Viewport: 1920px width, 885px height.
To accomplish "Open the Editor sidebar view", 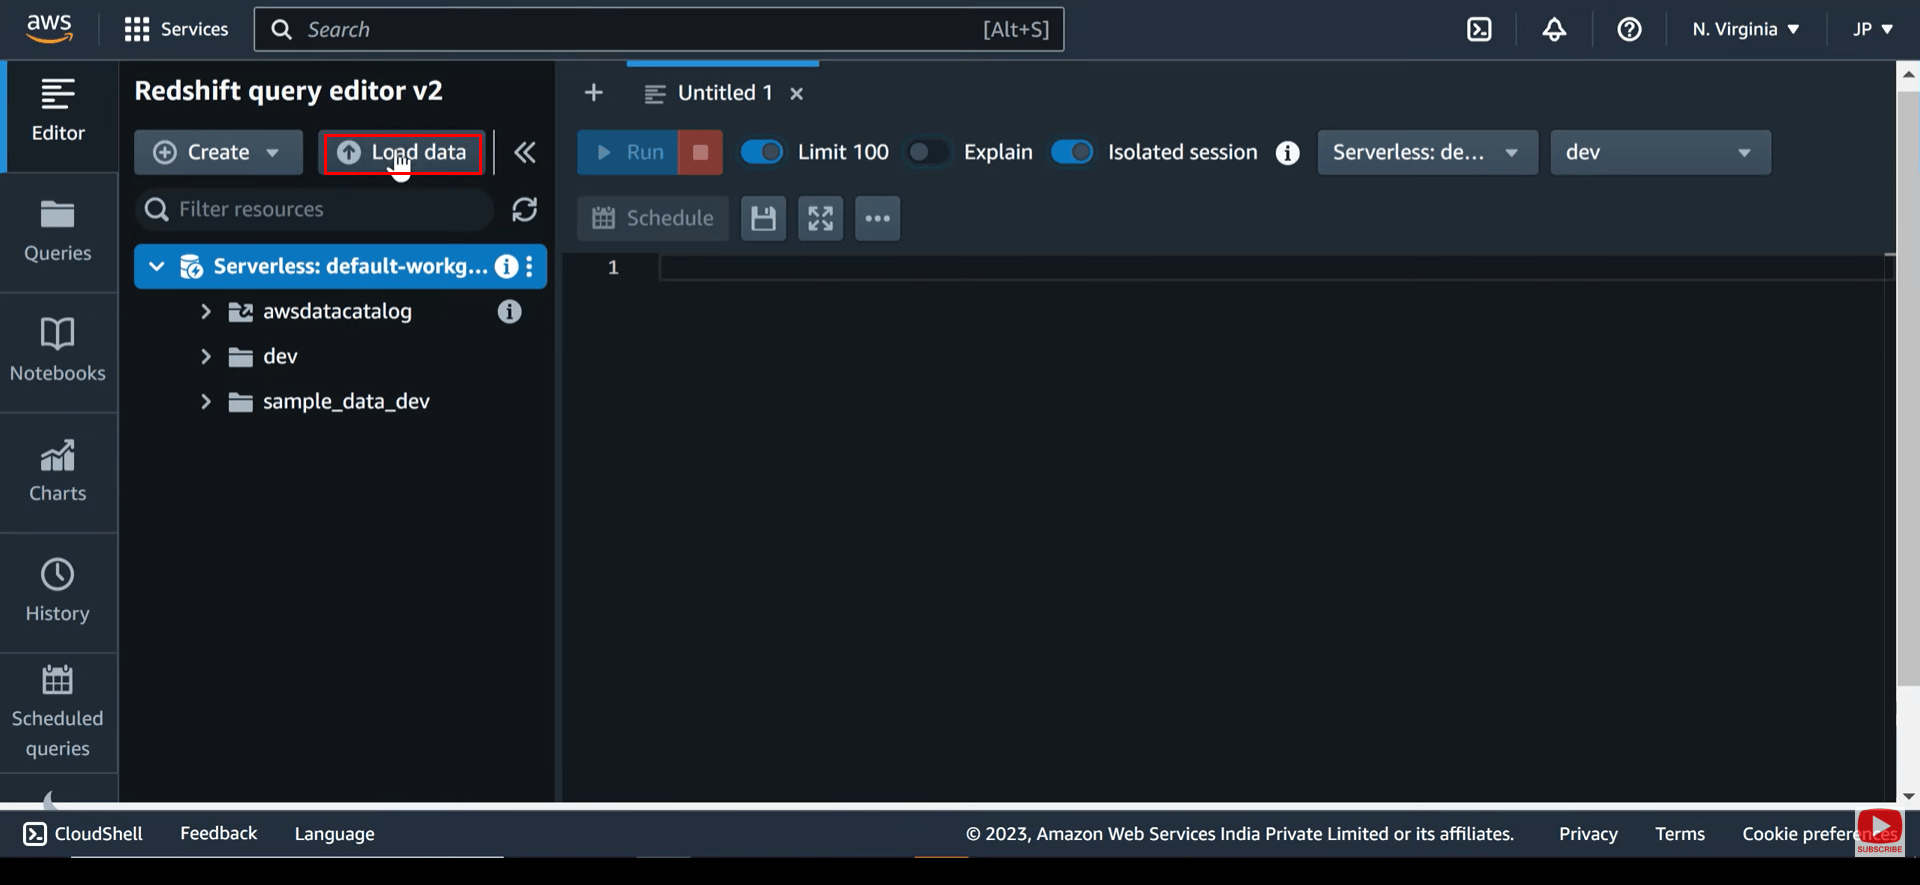I will (x=58, y=112).
